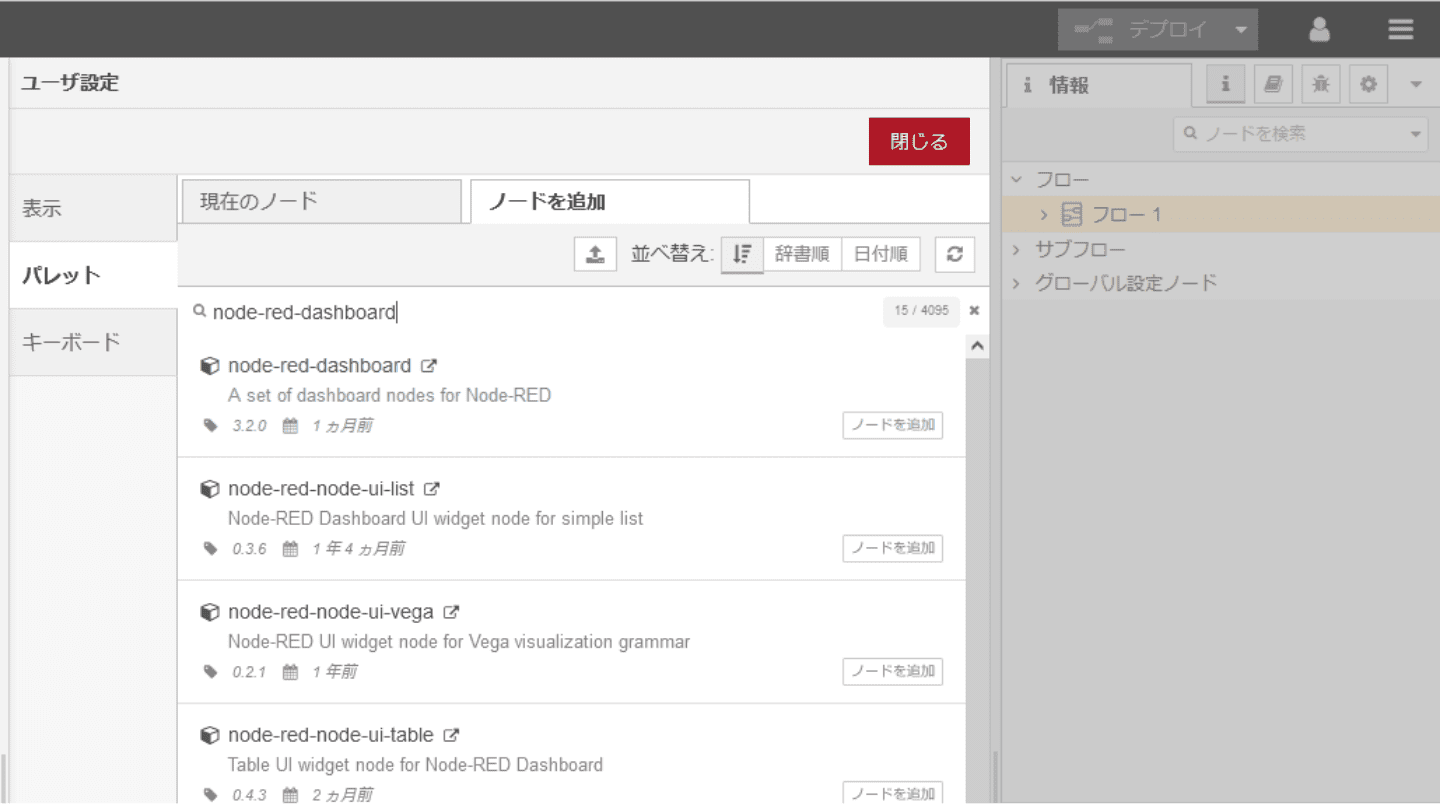The height and width of the screenshot is (804, 1440).
Task: Expand the フロー 1 tree item
Action: [x=1044, y=215]
